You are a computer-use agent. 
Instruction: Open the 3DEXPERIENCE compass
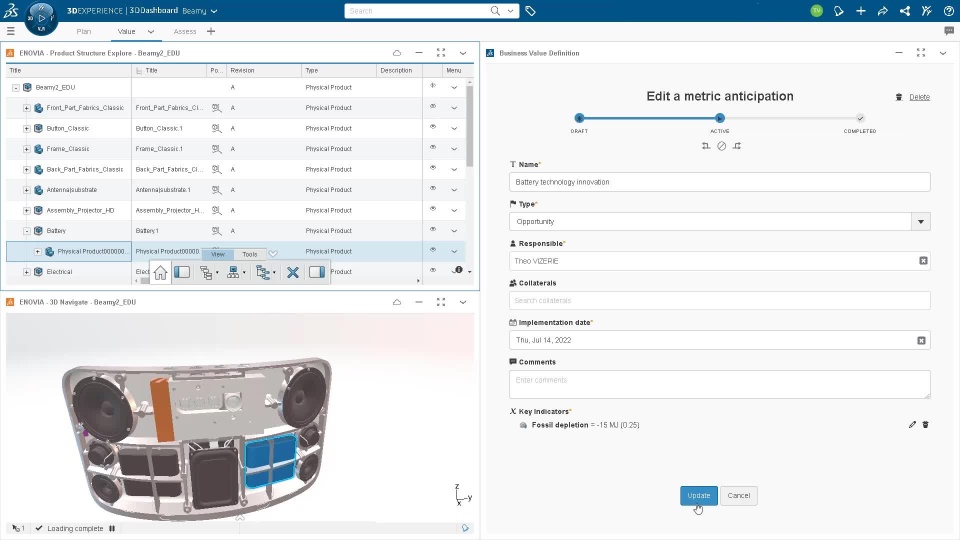point(41,18)
